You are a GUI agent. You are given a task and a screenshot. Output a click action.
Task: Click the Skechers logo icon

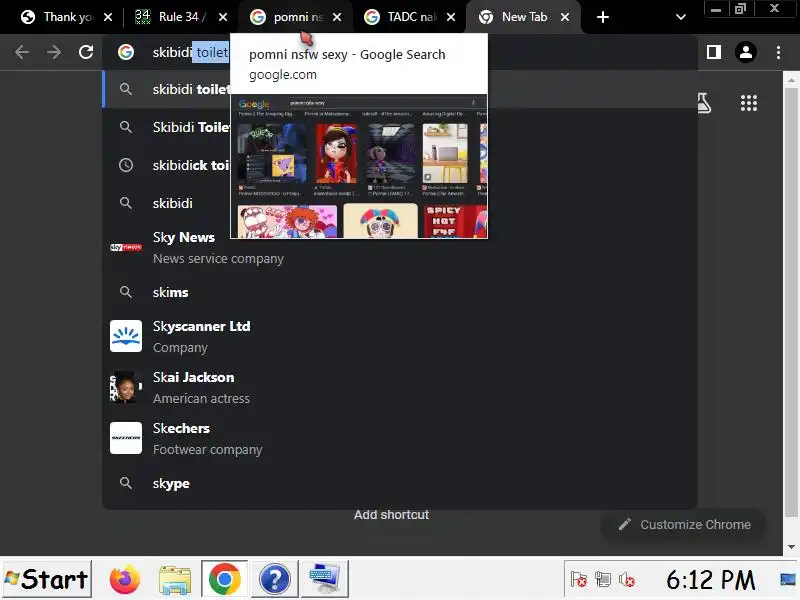(x=126, y=438)
